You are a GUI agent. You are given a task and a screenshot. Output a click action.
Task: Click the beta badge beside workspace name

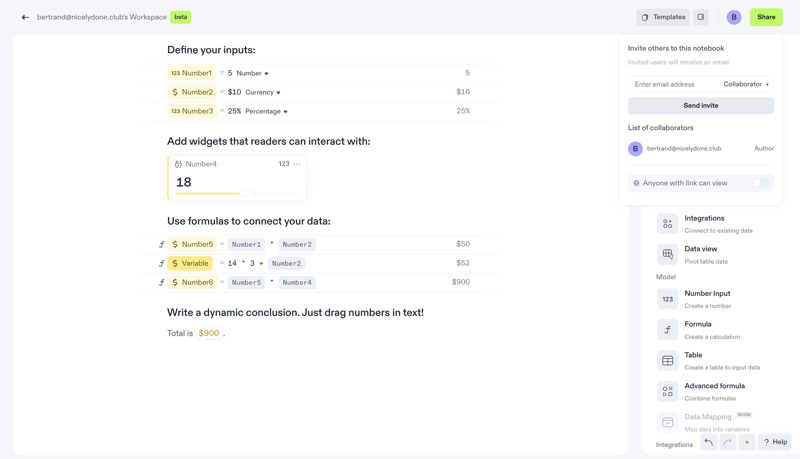181,17
